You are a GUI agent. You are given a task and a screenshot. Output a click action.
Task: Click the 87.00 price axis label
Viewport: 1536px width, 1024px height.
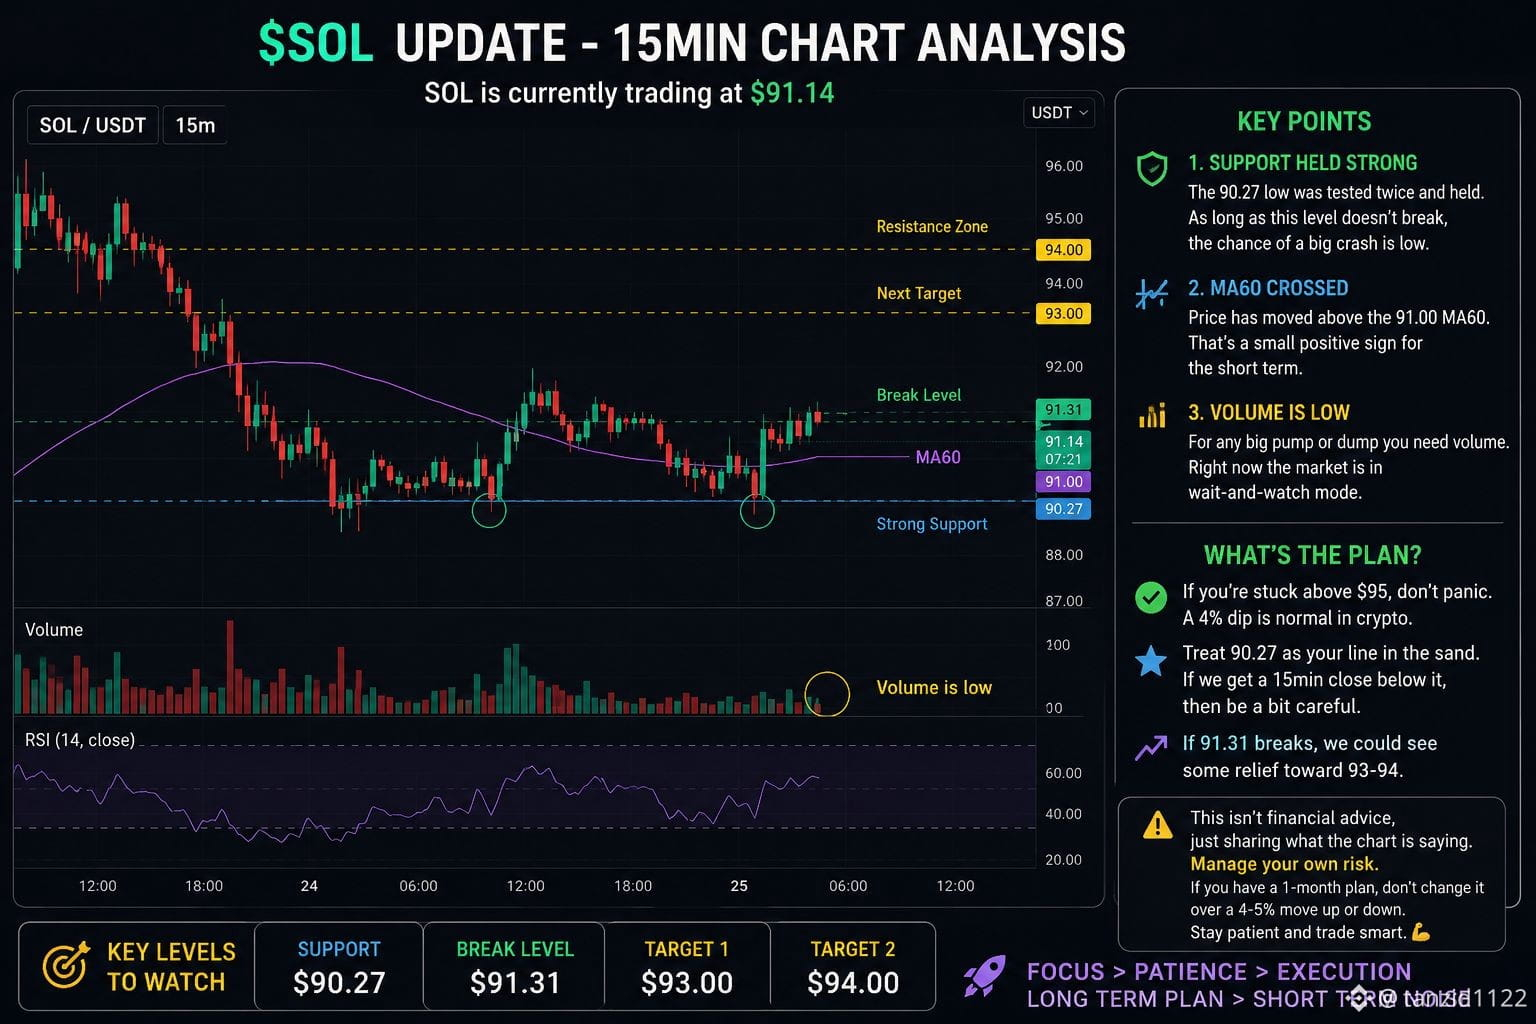point(1064,601)
